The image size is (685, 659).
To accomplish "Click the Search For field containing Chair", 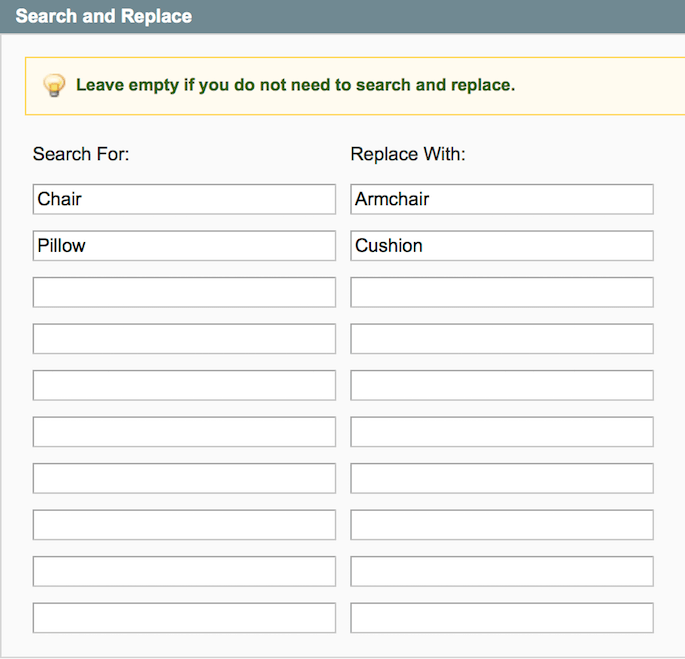I will (x=184, y=199).
